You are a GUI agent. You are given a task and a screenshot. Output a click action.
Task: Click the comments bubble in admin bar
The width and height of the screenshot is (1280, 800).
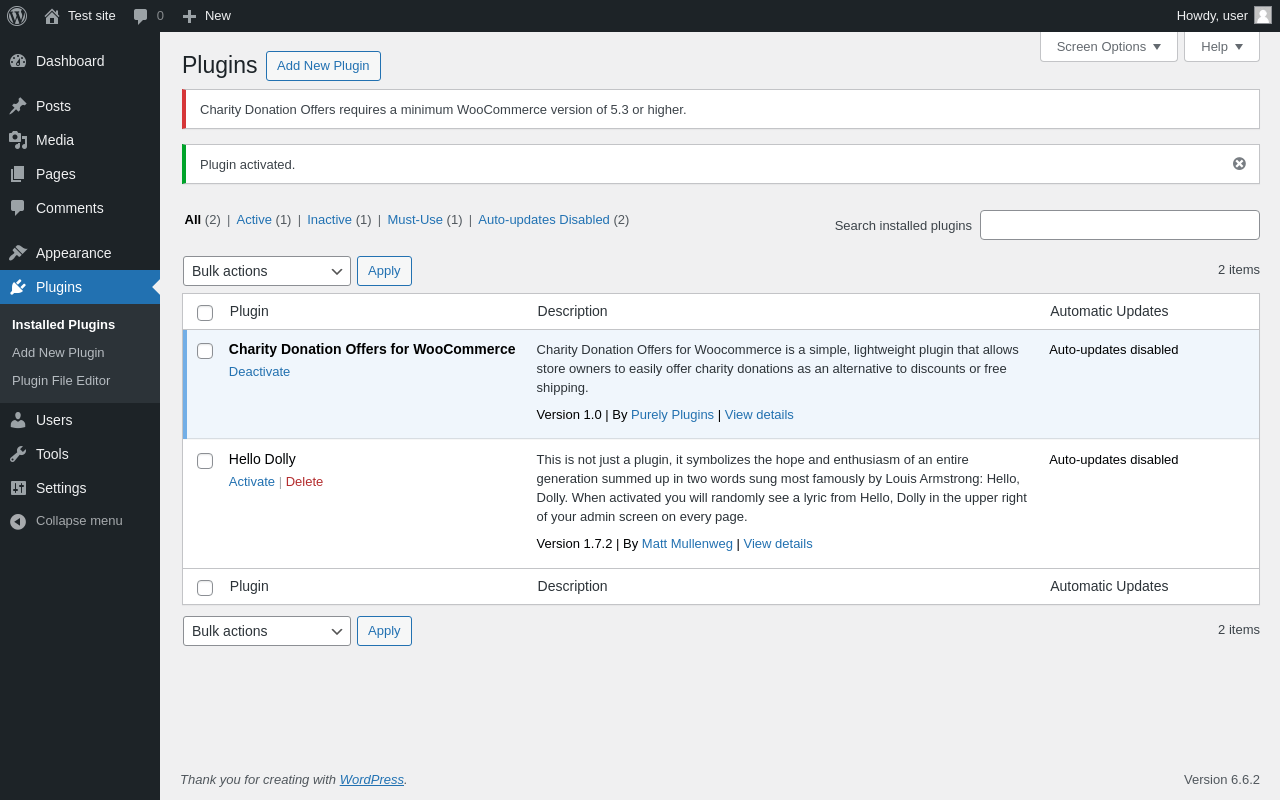click(141, 16)
